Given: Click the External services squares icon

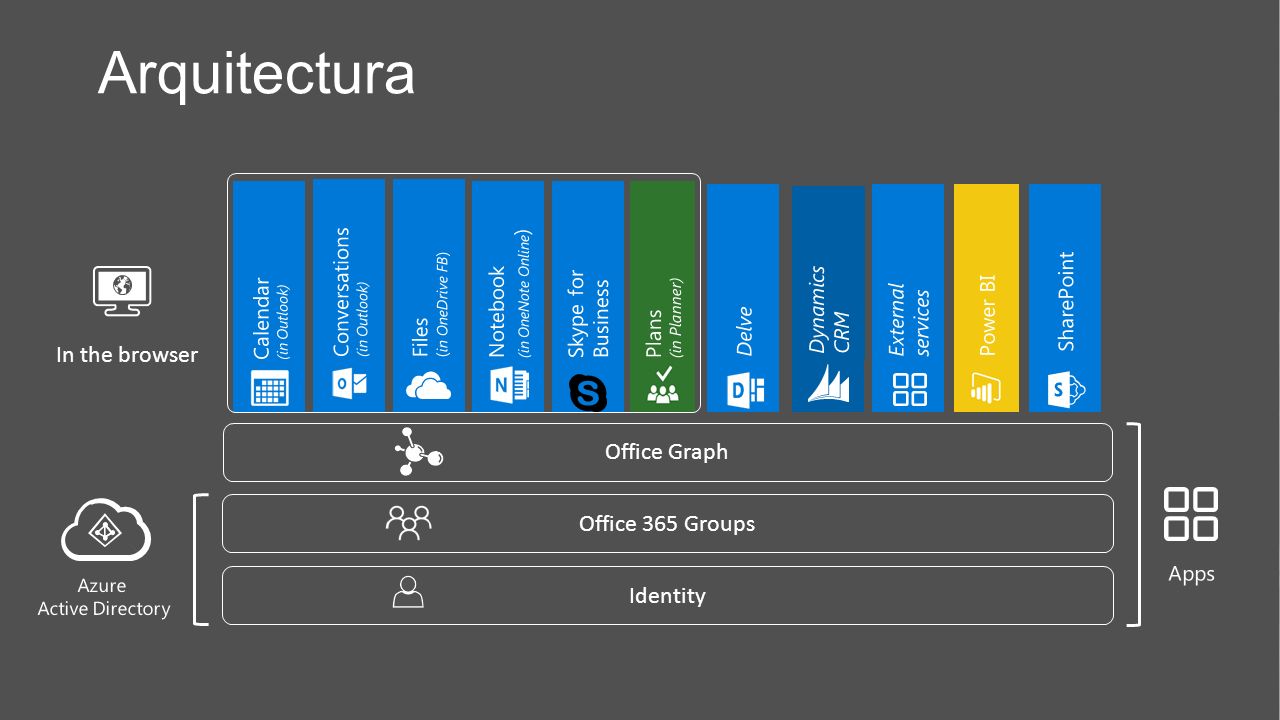Looking at the screenshot, I should (909, 390).
